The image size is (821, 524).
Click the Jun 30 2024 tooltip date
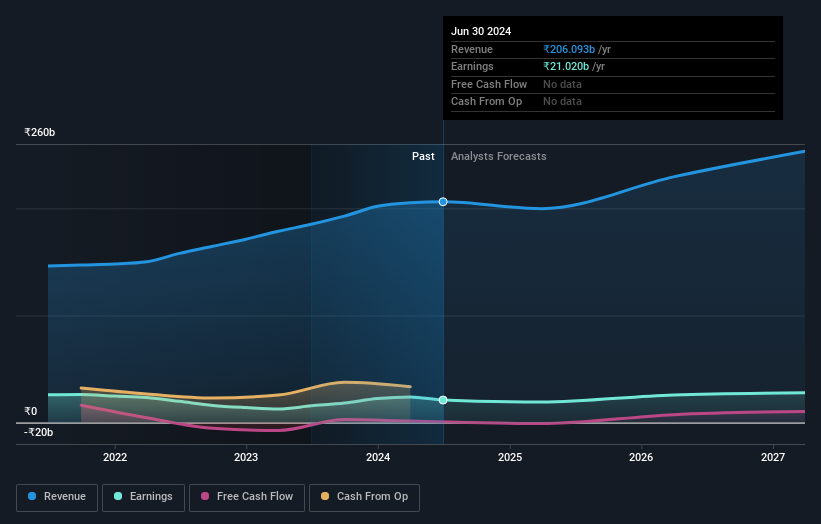[x=481, y=31]
